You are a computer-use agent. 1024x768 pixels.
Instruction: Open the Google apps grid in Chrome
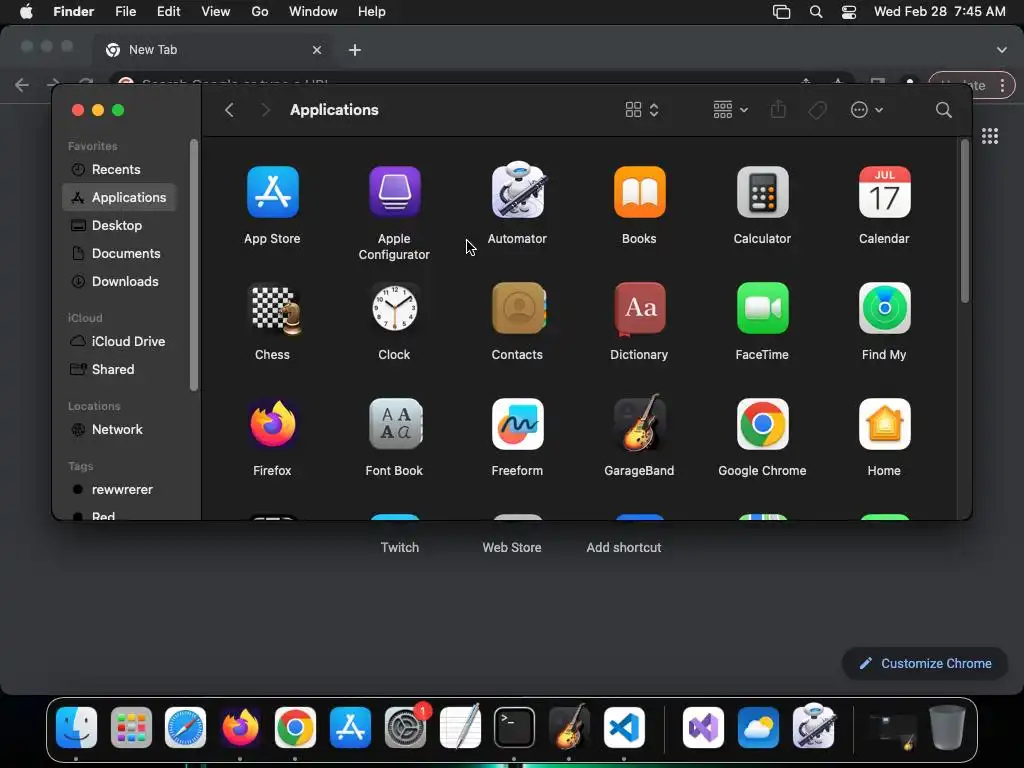pyautogui.click(x=989, y=136)
